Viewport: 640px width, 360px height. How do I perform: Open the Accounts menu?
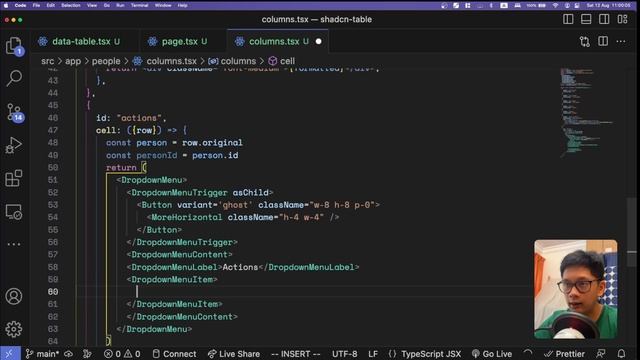(x=14, y=296)
